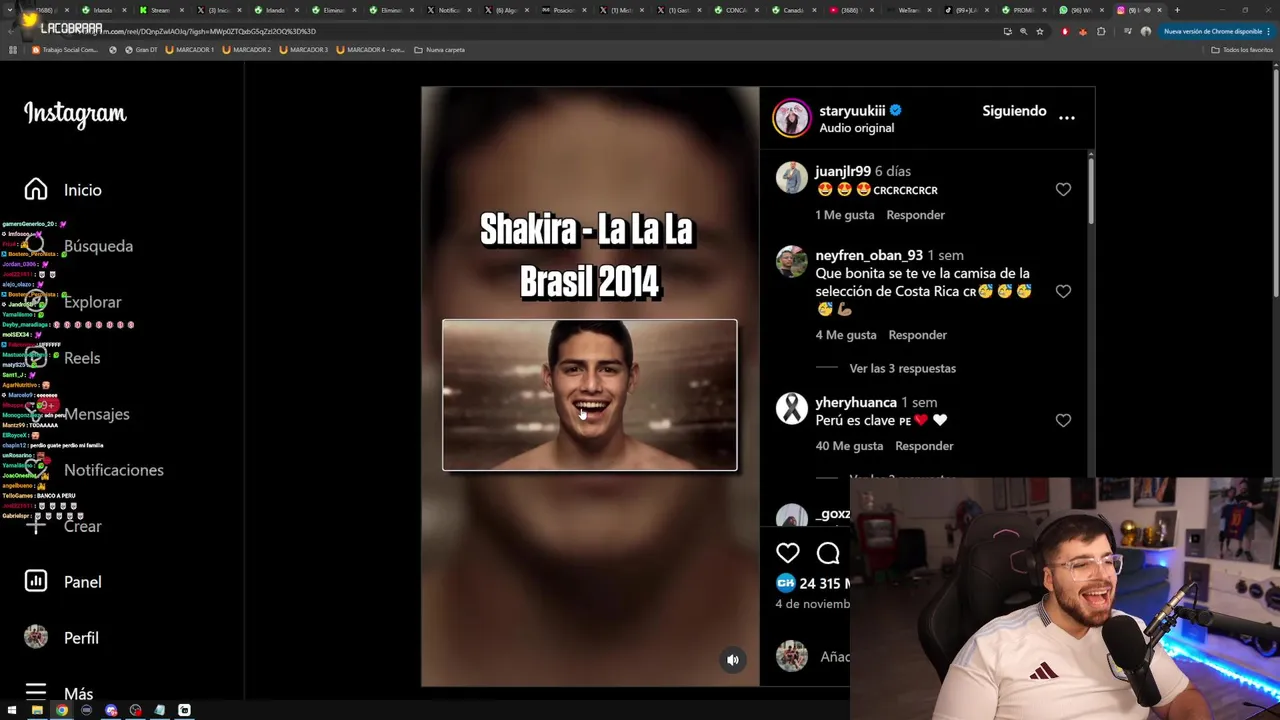The height and width of the screenshot is (720, 1280).
Task: Open the Nueva carpeta bookmark folder
Action: (439, 50)
